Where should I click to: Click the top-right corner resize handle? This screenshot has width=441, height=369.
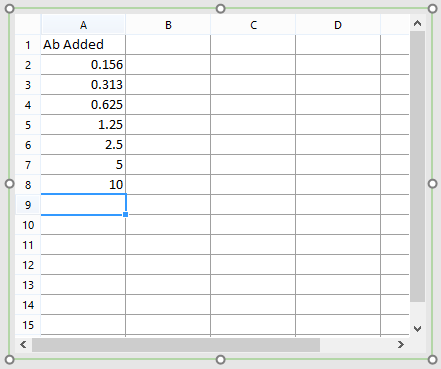(x=432, y=9)
